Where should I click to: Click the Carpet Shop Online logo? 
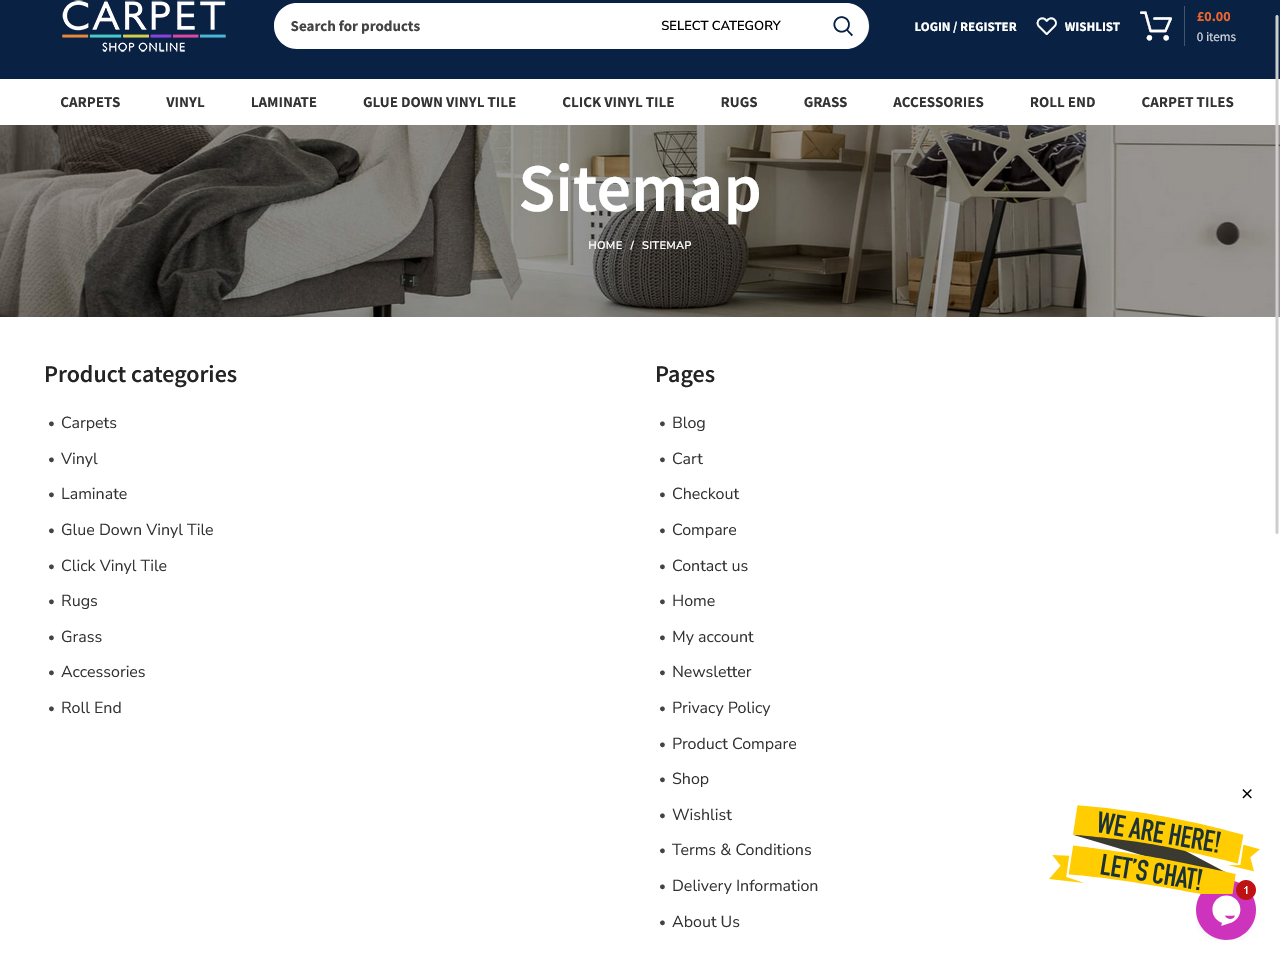[144, 26]
